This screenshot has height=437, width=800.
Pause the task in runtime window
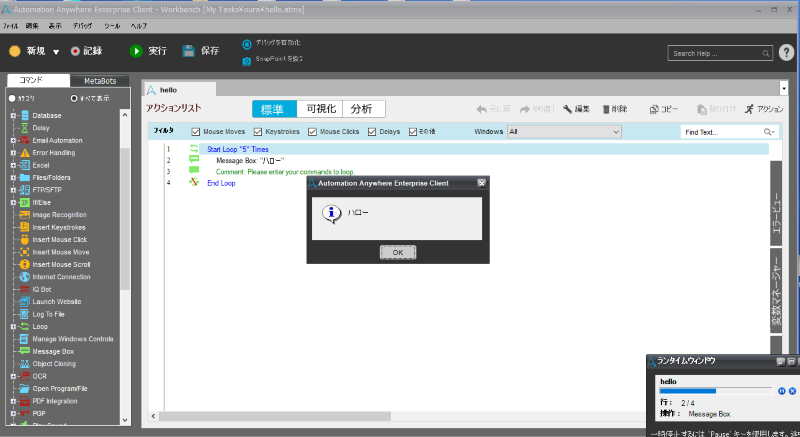(x=782, y=391)
